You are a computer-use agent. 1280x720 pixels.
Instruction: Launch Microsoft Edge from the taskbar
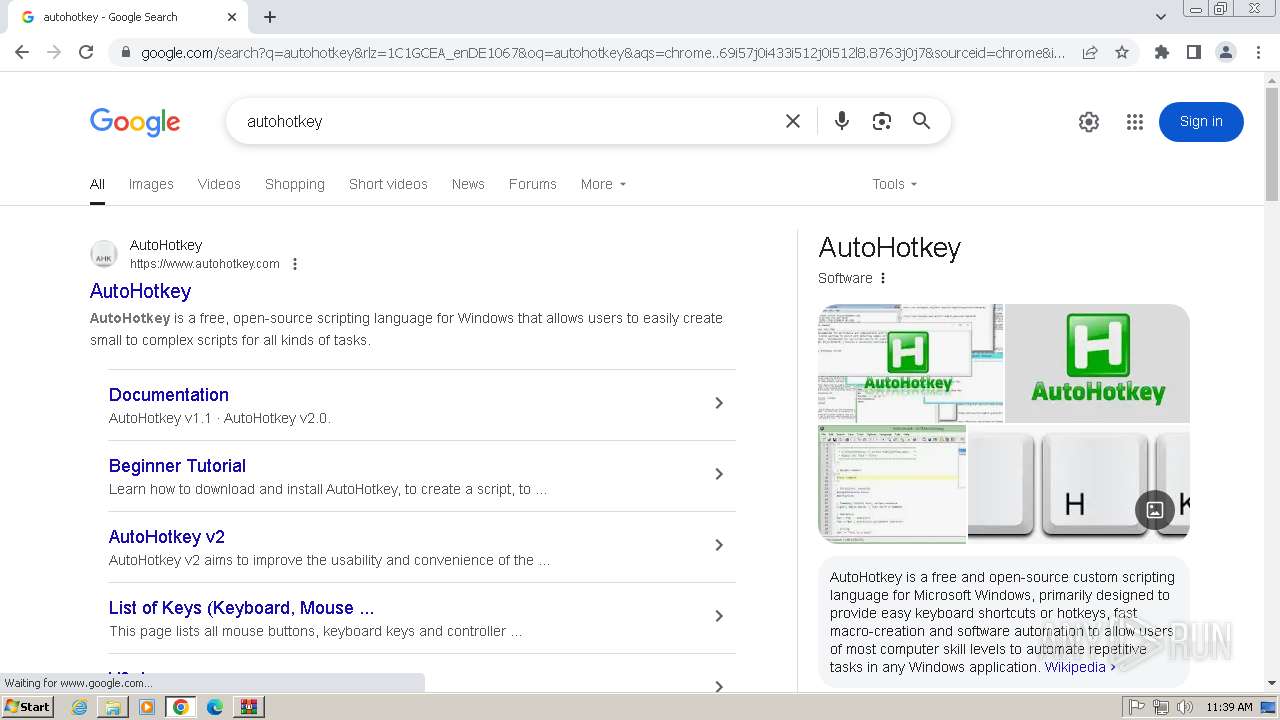[x=214, y=707]
